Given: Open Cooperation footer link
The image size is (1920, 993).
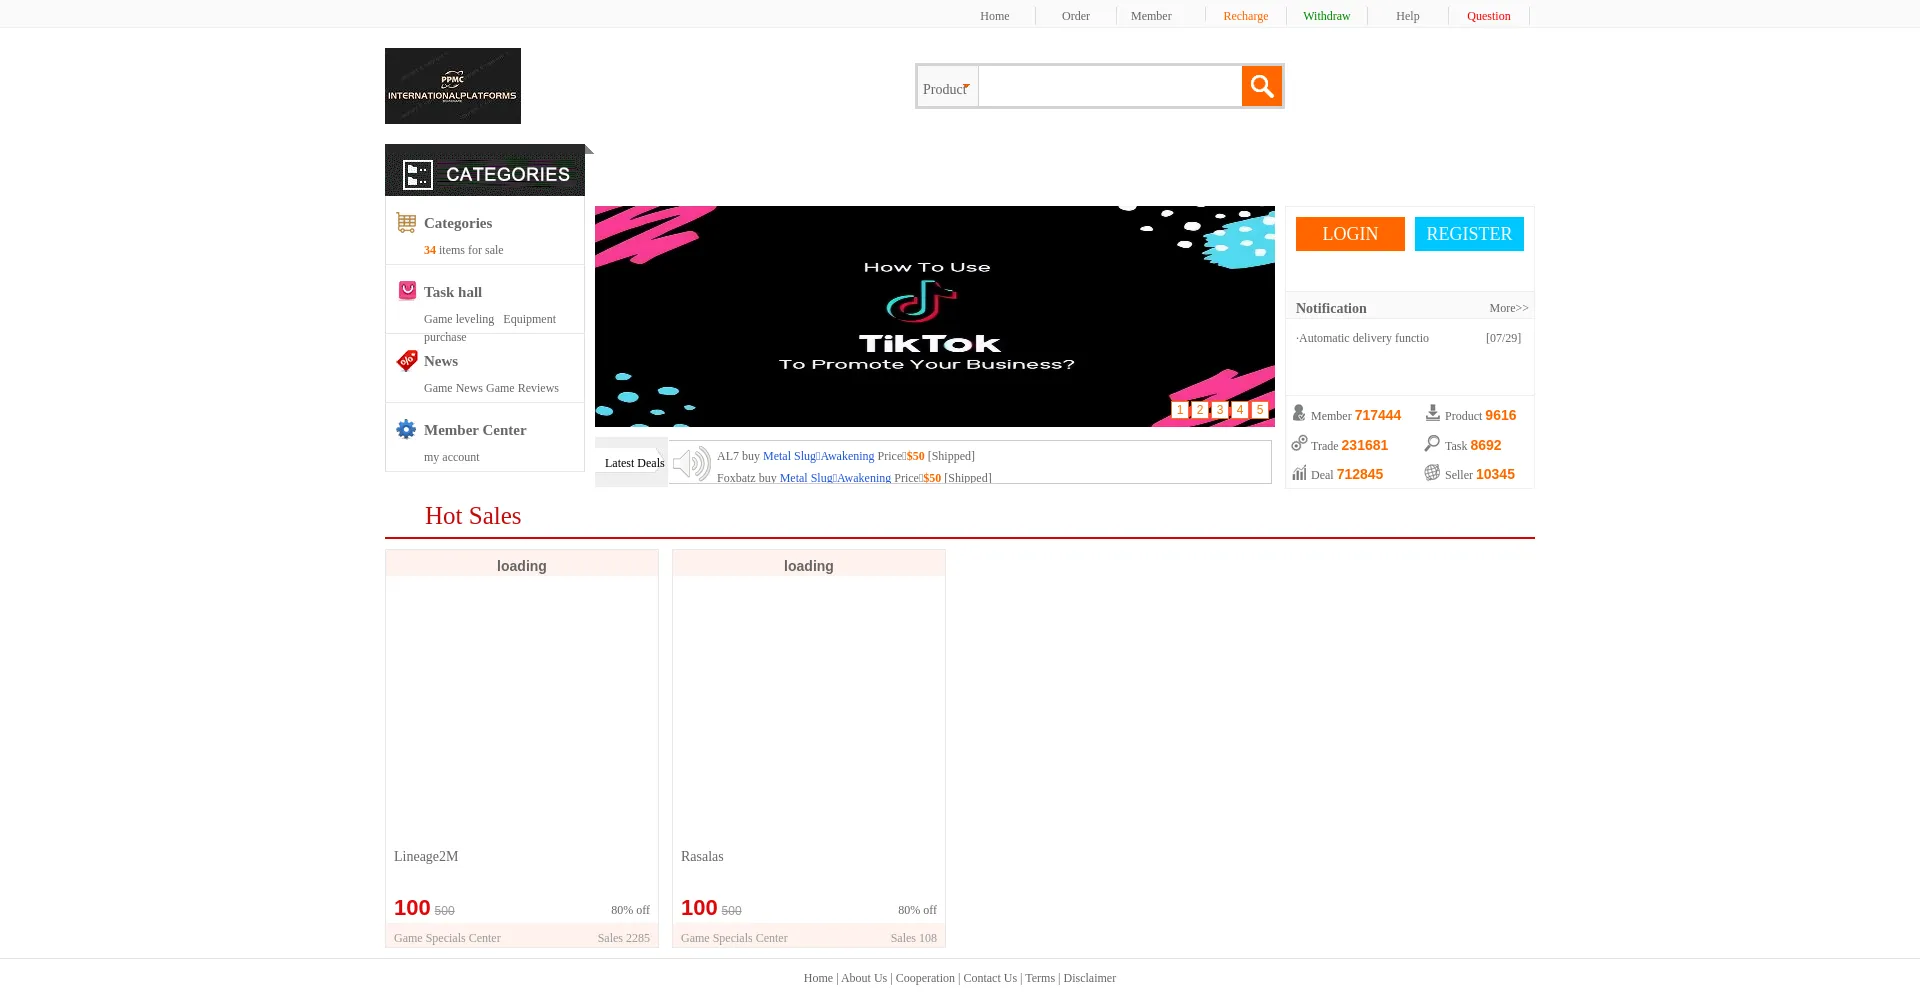Looking at the screenshot, I should click(x=925, y=978).
